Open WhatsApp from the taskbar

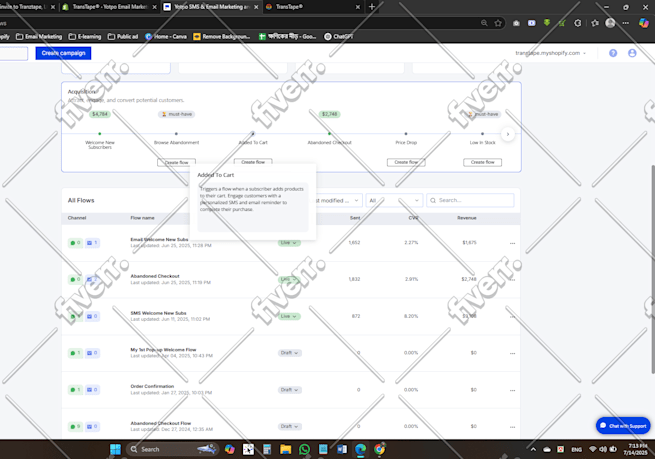click(x=305, y=449)
